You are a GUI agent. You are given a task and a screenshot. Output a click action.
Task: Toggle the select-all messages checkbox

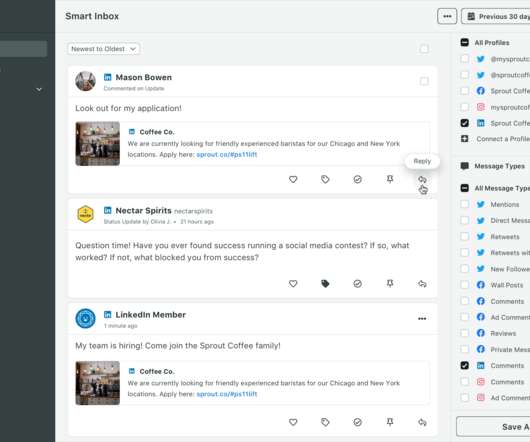tap(424, 49)
